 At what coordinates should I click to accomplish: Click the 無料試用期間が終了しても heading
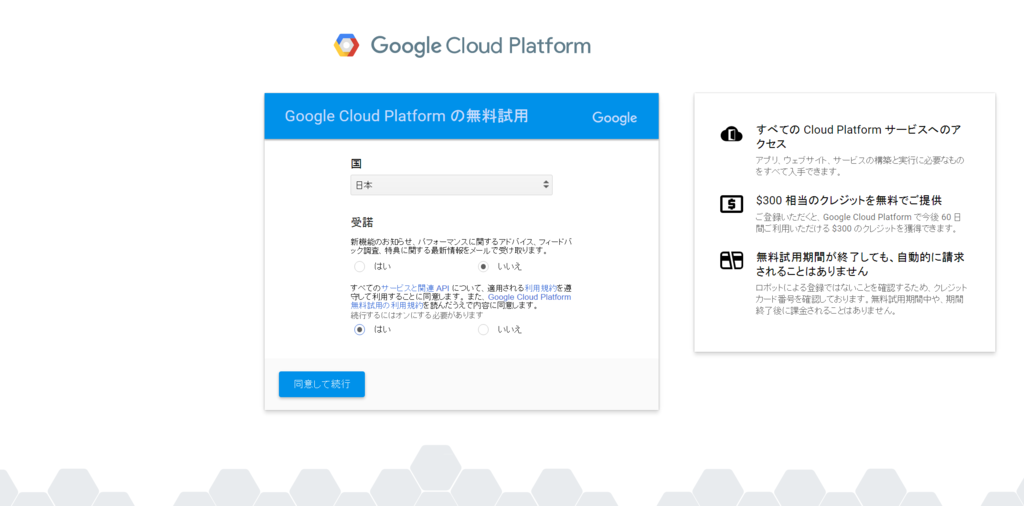click(859, 264)
